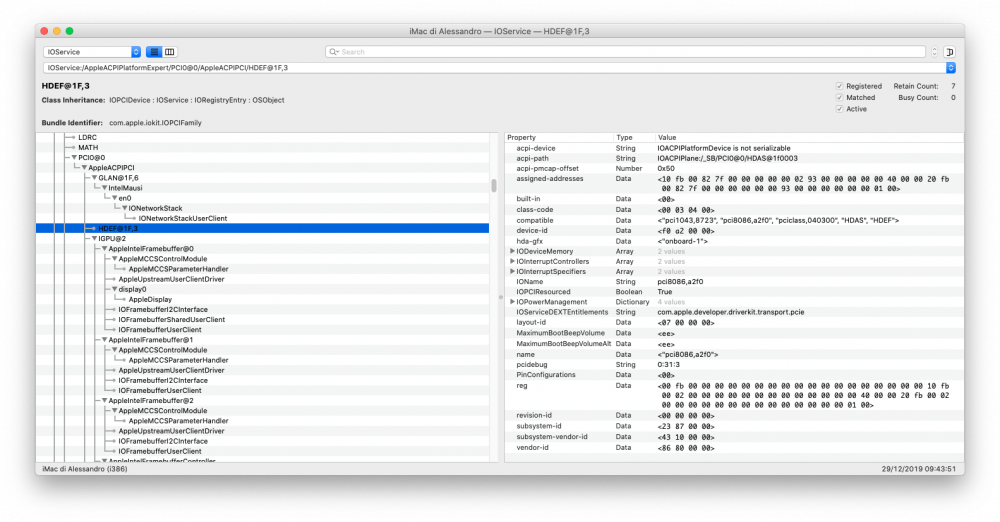This screenshot has width=1000, height=522.
Task: Open the registry path dropdown arrow
Action: coord(950,68)
